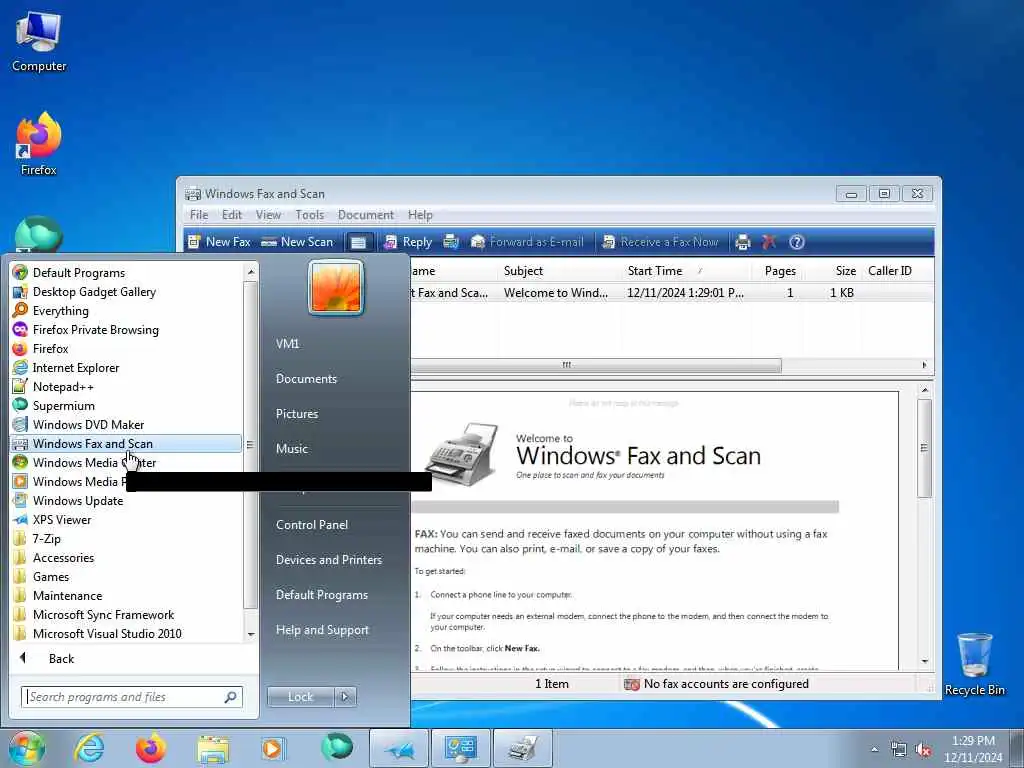The height and width of the screenshot is (768, 1024).
Task: Open Default Programs in All Programs list
Action: 127,273
